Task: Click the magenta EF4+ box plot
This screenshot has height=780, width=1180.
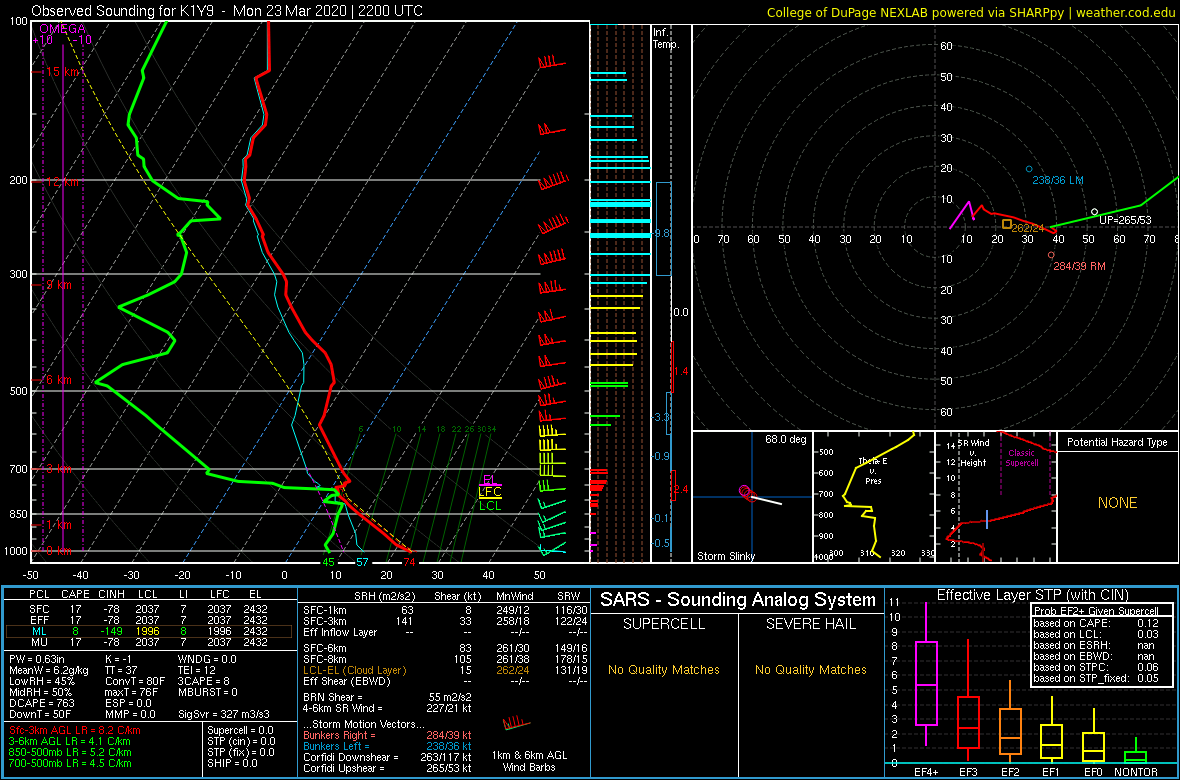Action: 926,674
